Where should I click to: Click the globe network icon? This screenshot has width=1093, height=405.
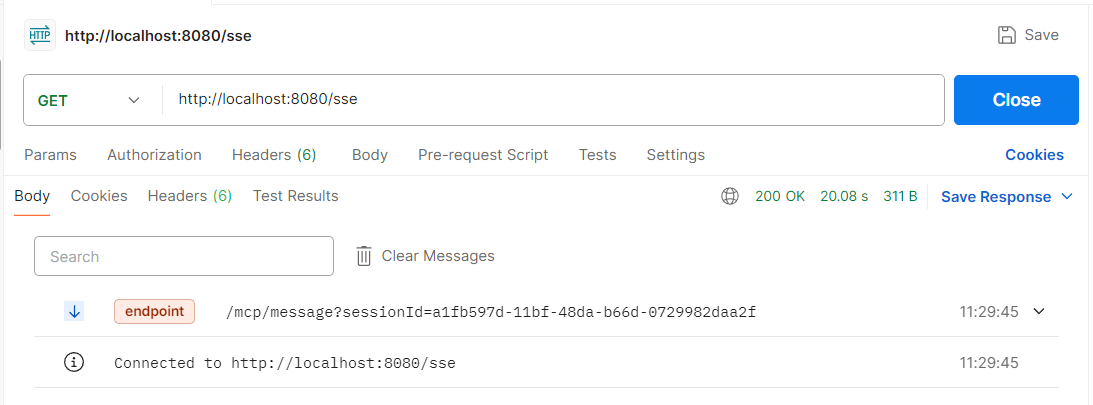(x=730, y=196)
